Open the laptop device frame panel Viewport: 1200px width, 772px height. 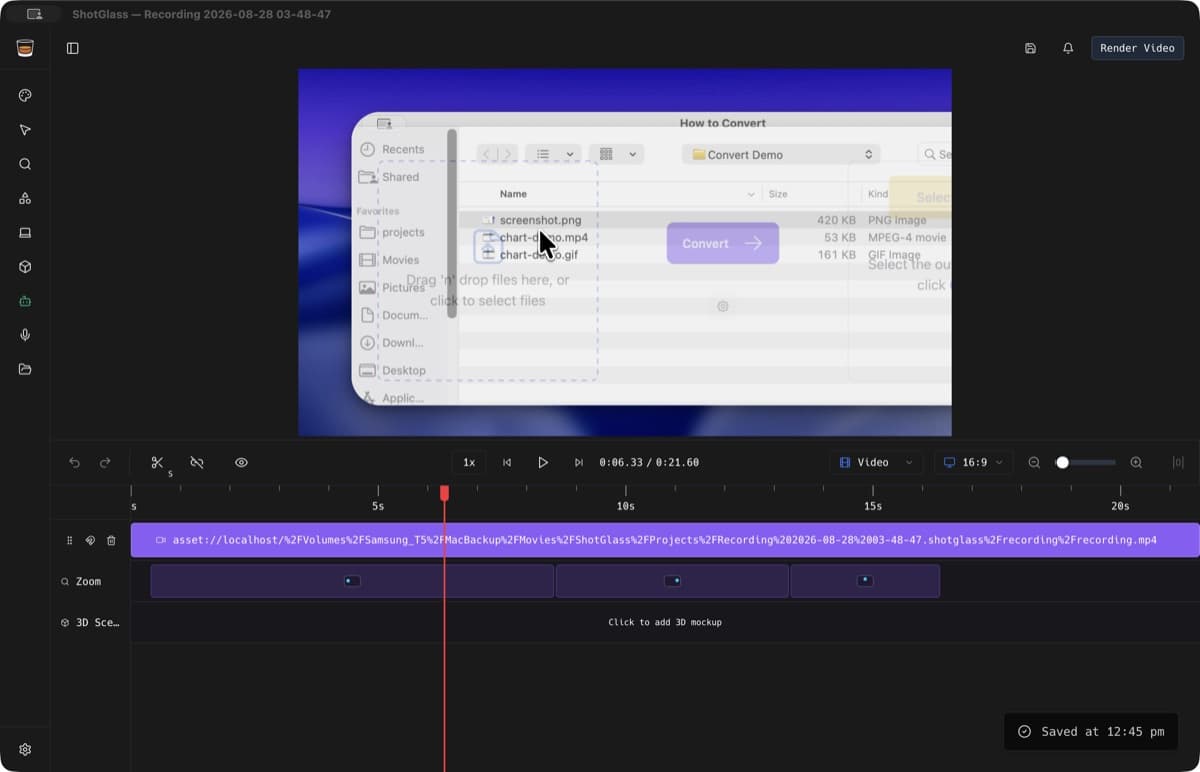point(25,233)
